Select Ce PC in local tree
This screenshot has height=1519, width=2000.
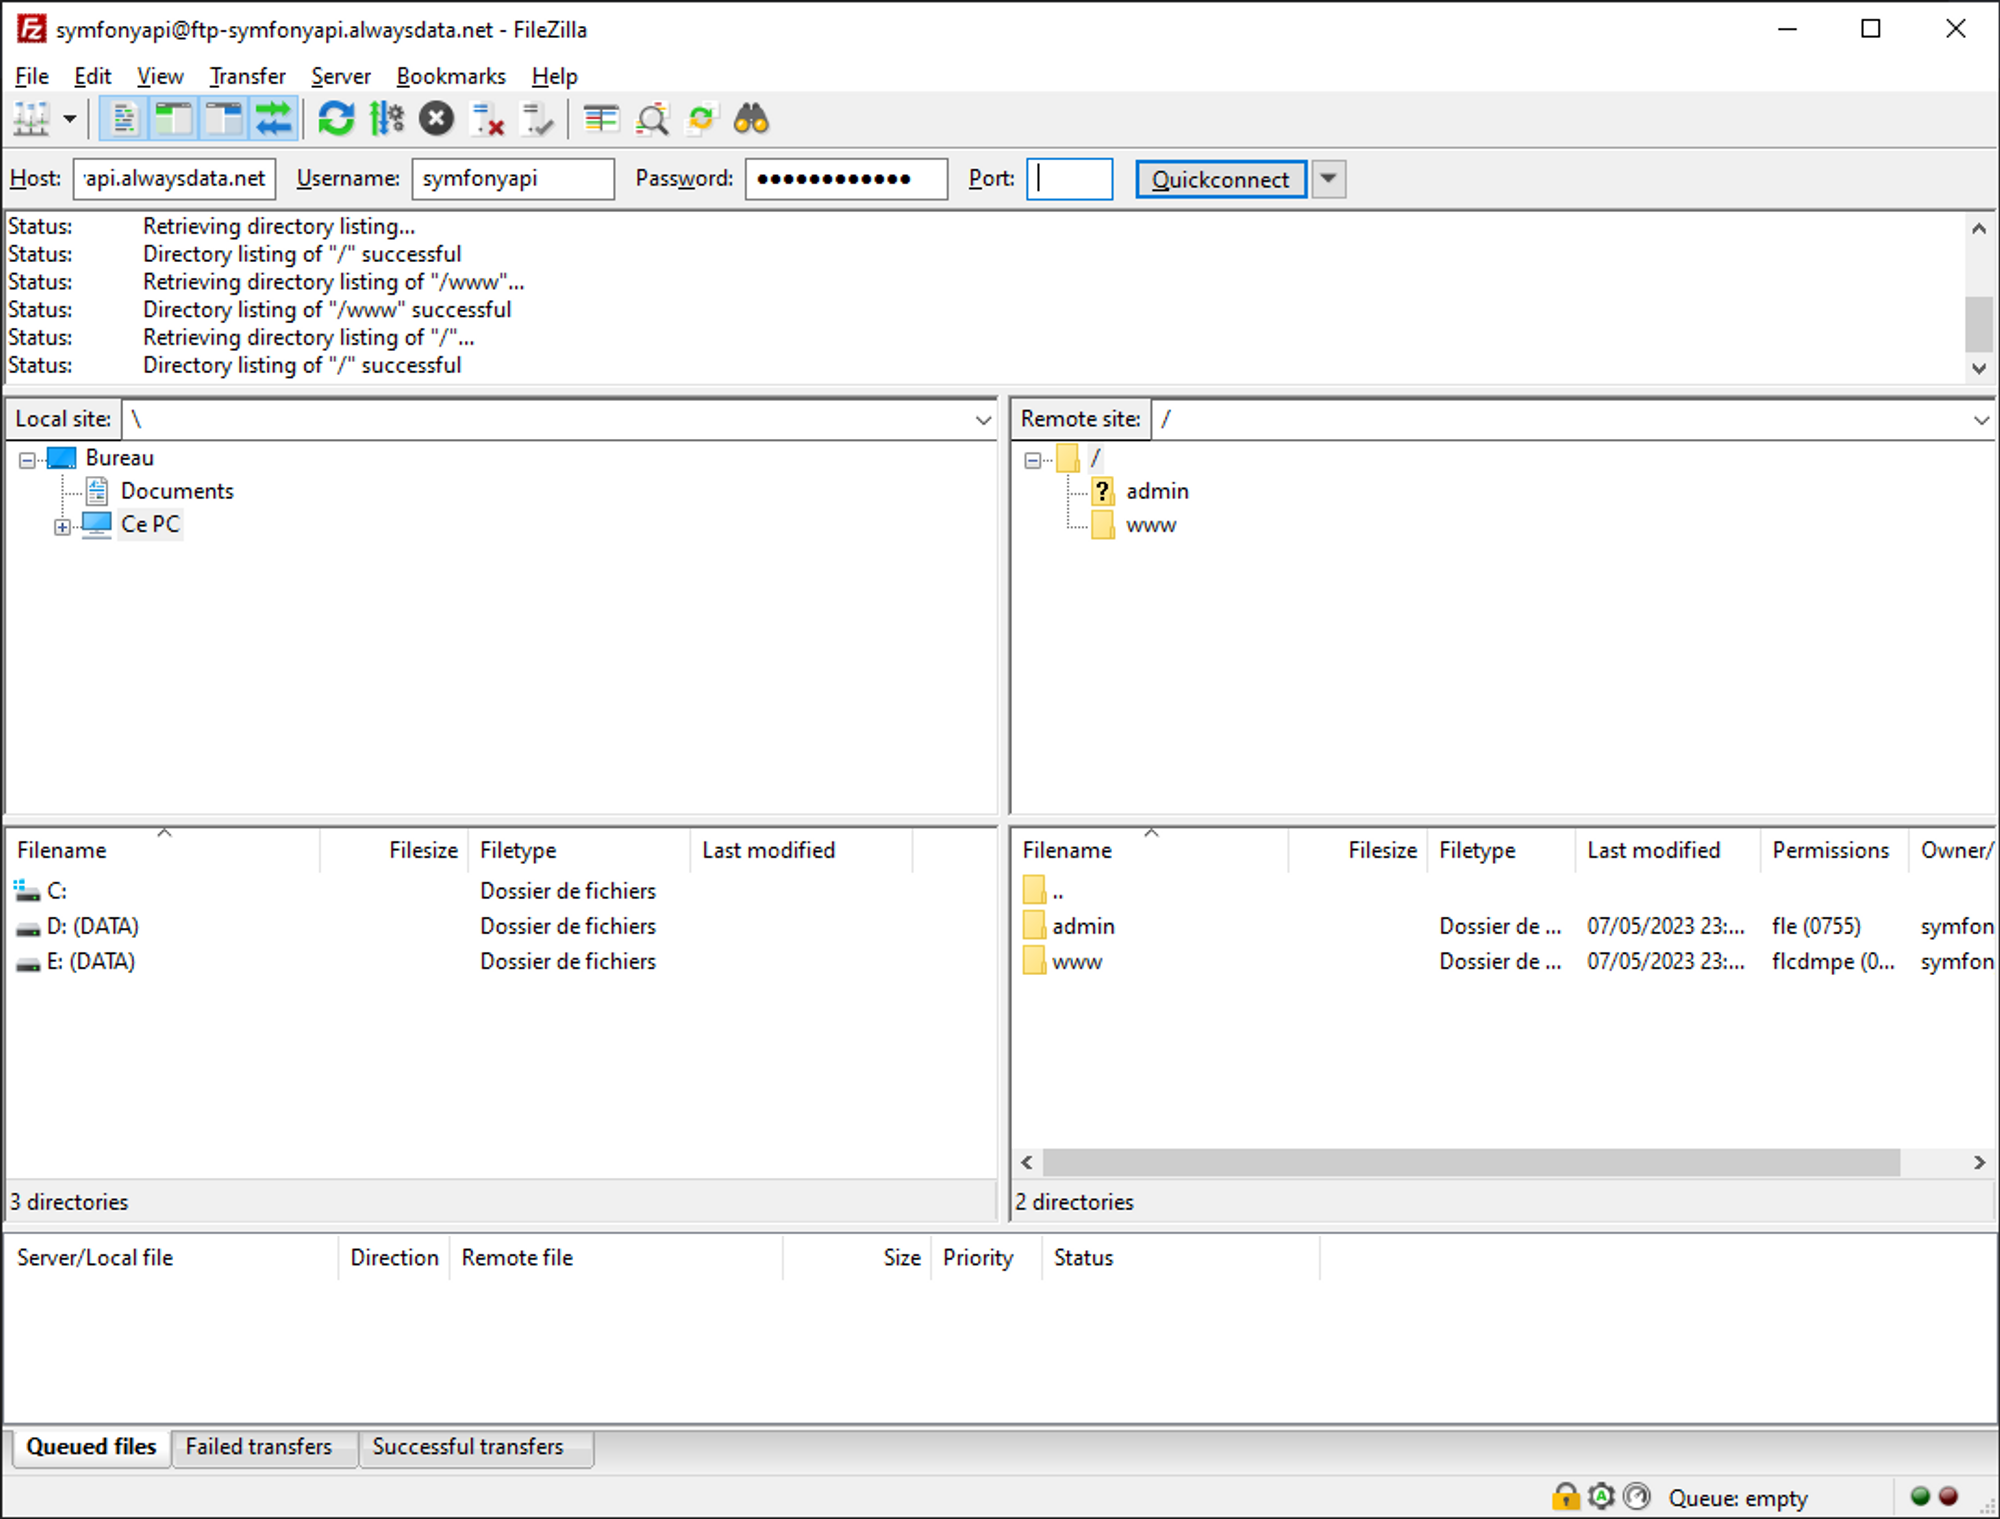[x=150, y=524]
